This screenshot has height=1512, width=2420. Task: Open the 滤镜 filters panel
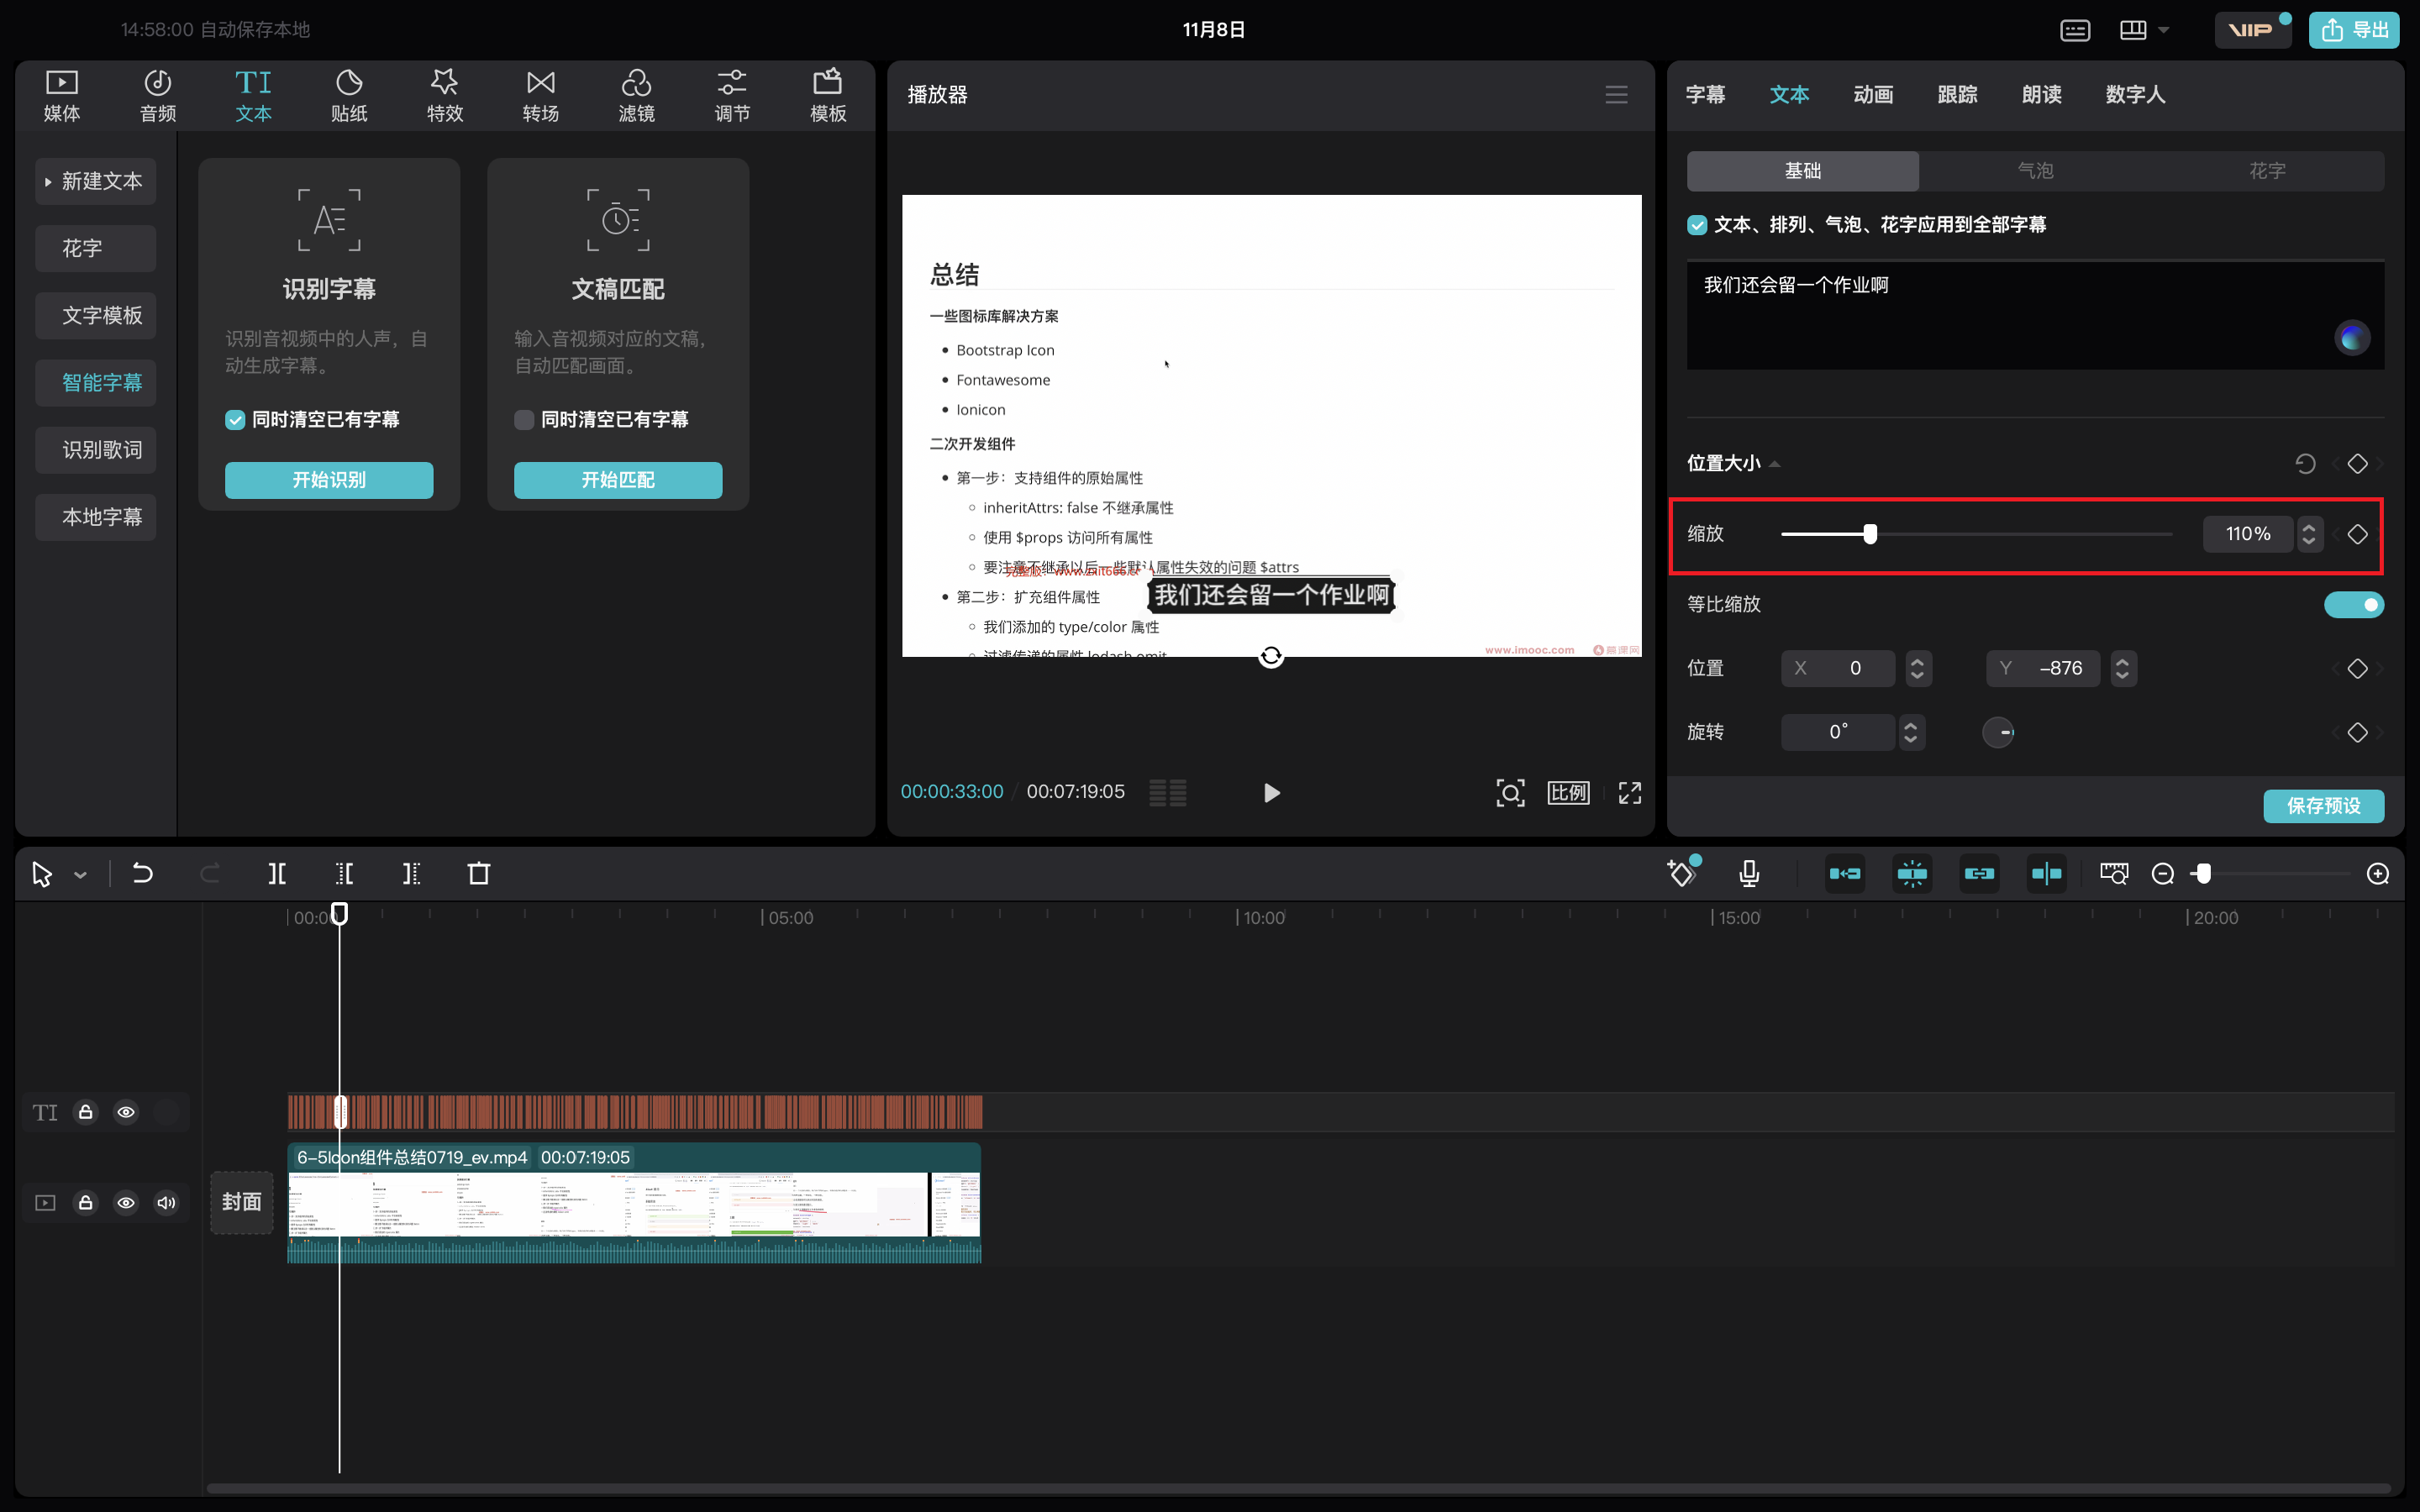point(636,96)
